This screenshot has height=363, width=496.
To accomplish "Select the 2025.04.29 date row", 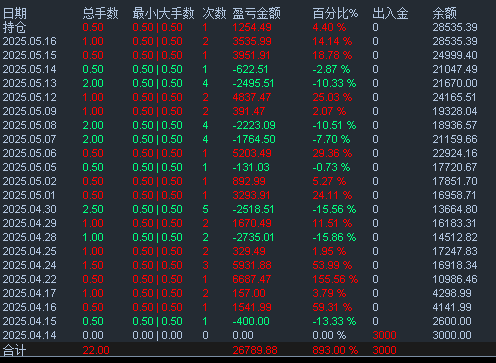I will (30, 223).
